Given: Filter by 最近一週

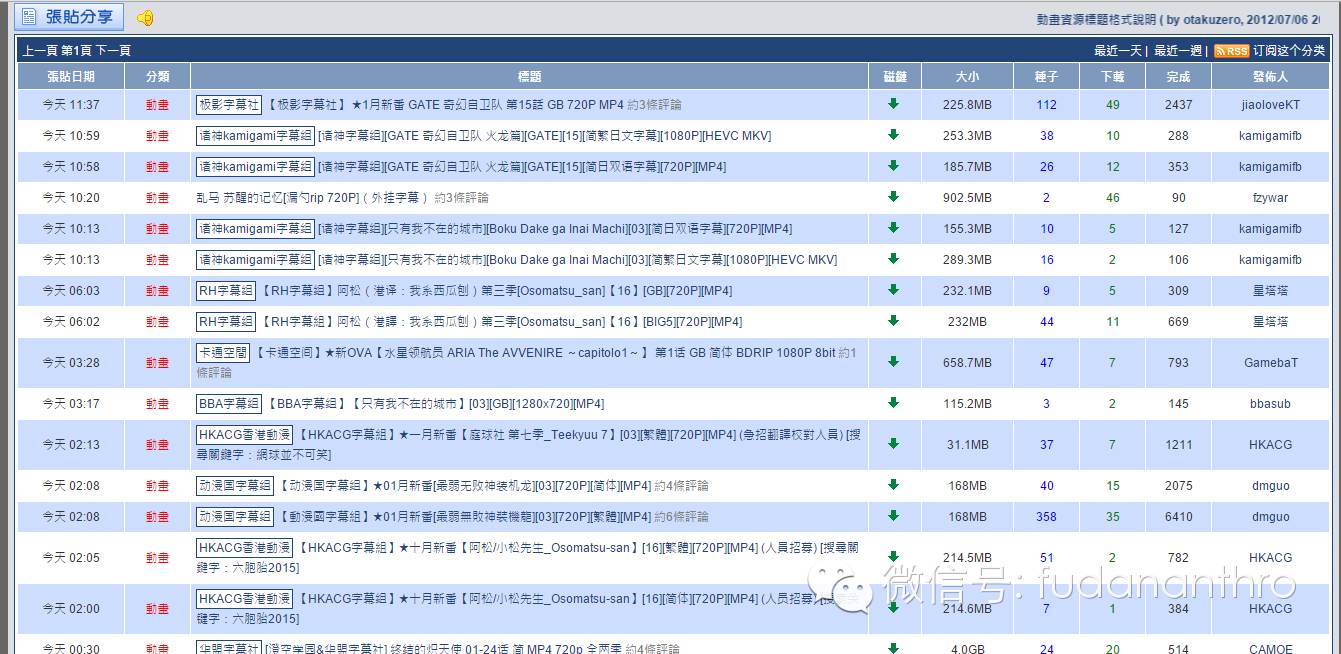Looking at the screenshot, I should (x=1178, y=50).
